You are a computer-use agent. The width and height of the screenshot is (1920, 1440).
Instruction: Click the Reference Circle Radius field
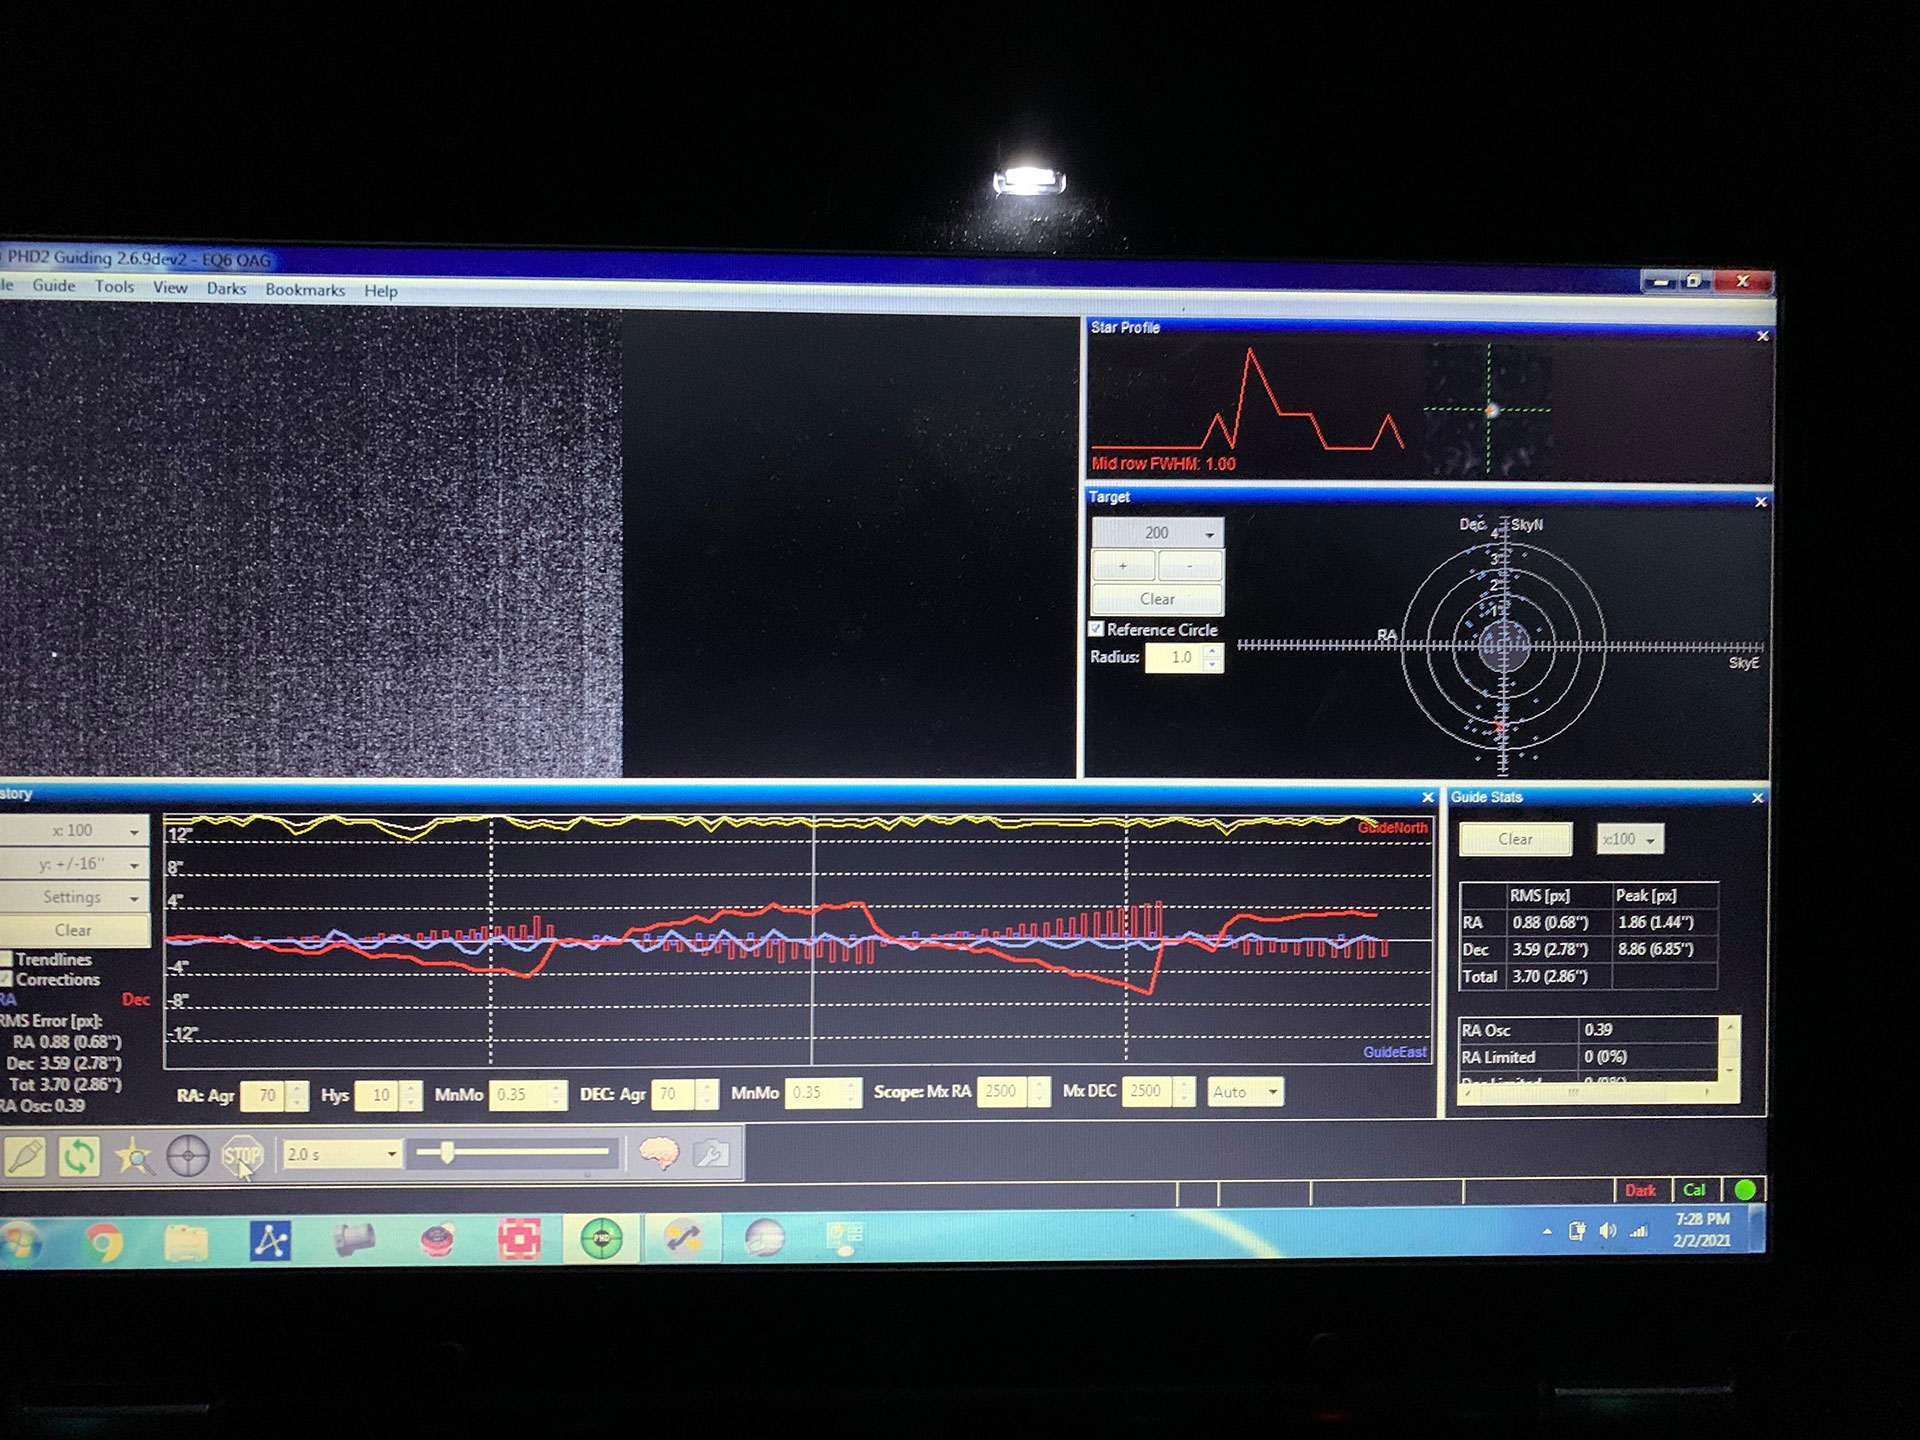1174,657
